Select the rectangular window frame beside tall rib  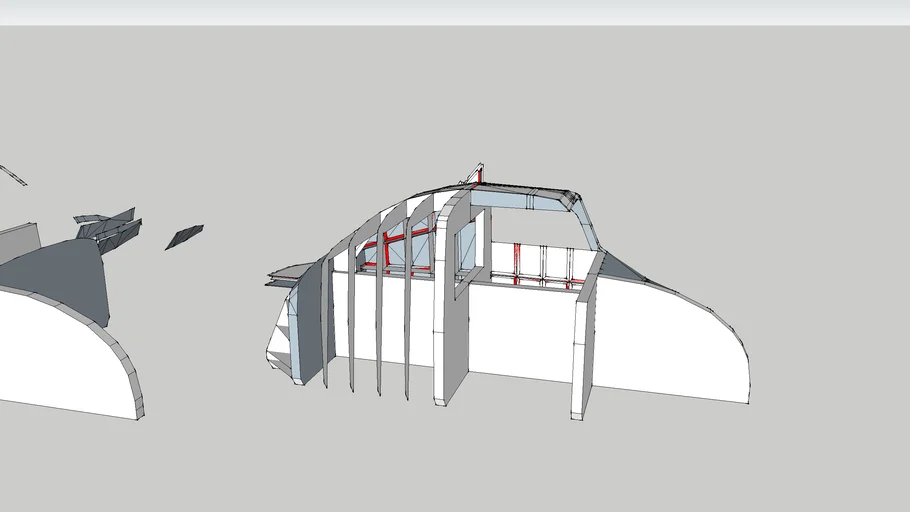pyautogui.click(x=466, y=250)
